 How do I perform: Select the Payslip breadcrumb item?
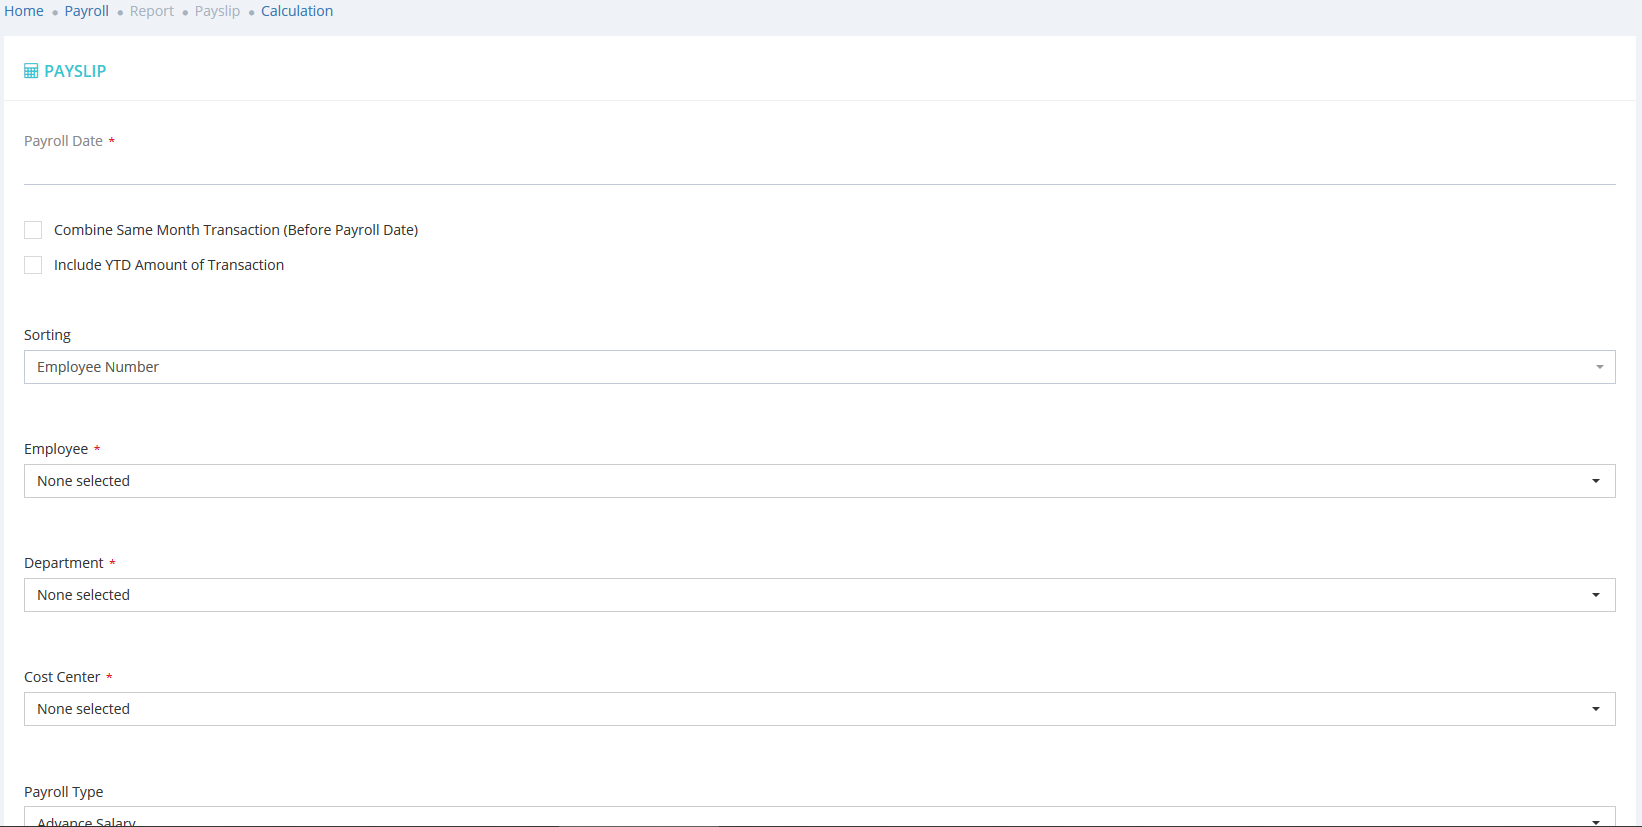[218, 11]
